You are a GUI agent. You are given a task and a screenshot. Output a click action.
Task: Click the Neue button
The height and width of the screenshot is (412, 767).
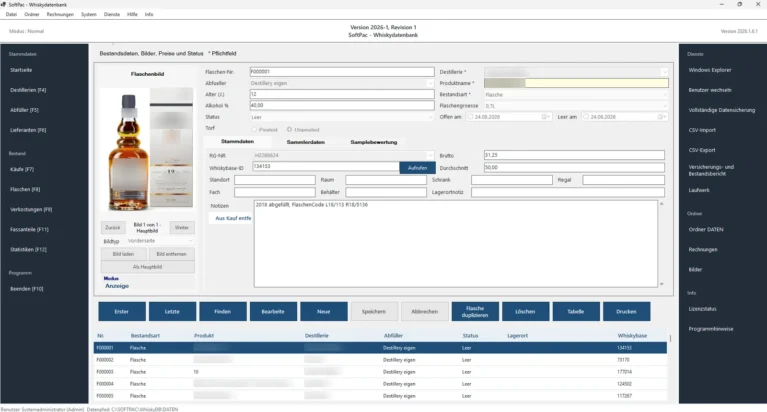pyautogui.click(x=324, y=312)
